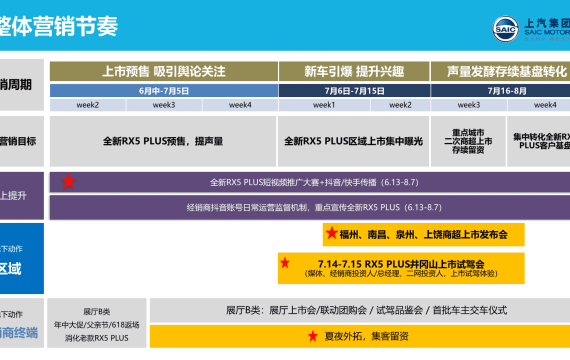Viewport: 570px width, 360px height.
Task: Click the red star on short video bar
Action: [x=68, y=181]
